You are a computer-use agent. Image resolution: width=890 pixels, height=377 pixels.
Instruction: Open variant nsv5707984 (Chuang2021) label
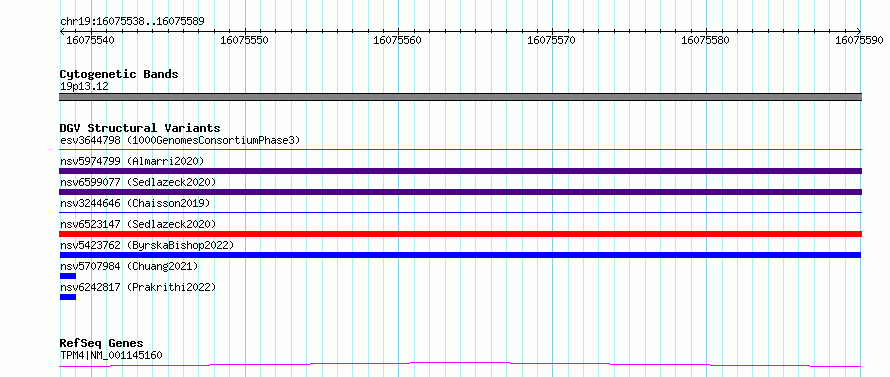pos(129,266)
